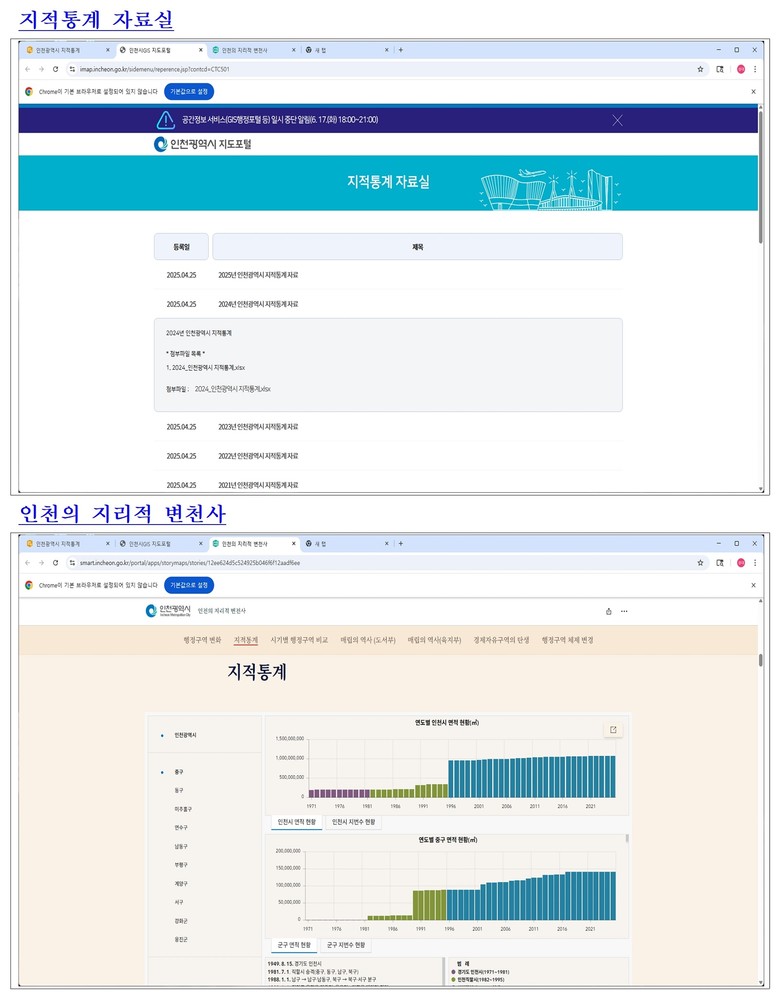The image size is (780, 998).
Task: Select 중구 in the district list
Action: pyautogui.click(x=178, y=772)
